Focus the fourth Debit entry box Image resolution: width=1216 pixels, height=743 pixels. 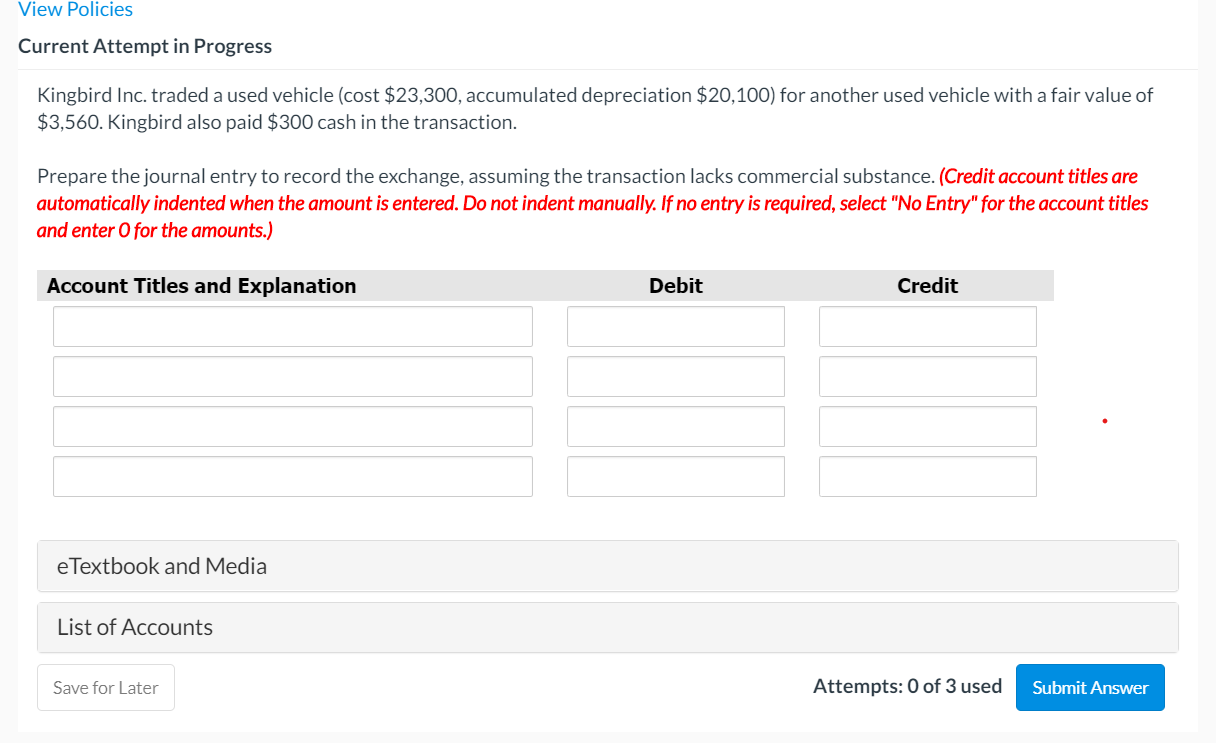point(675,476)
